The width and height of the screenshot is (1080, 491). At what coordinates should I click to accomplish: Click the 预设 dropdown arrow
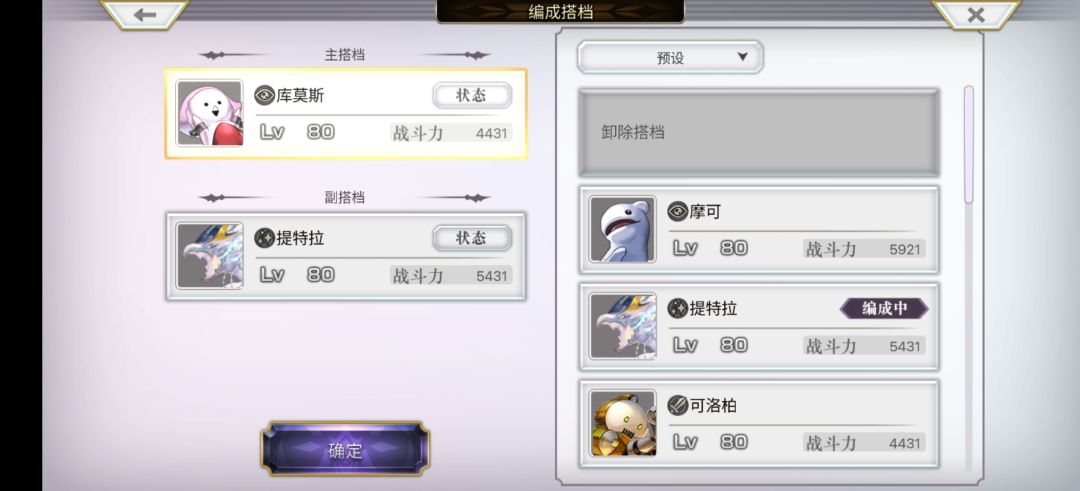click(x=742, y=57)
